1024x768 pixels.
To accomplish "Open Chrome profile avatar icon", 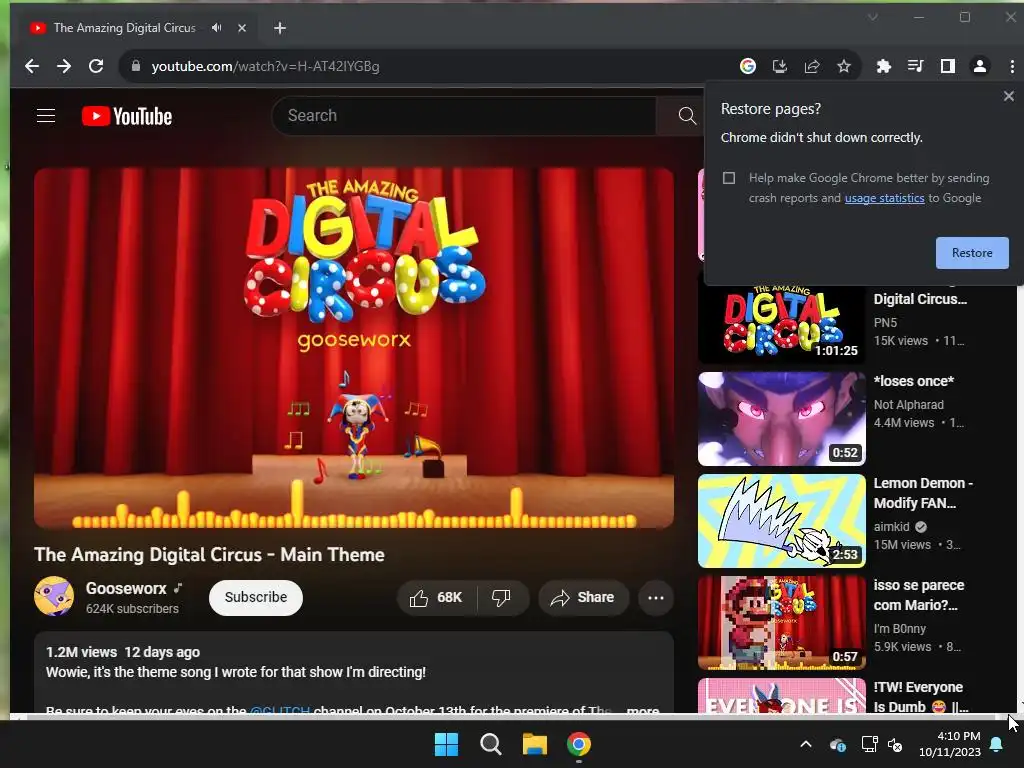I will pos(980,66).
